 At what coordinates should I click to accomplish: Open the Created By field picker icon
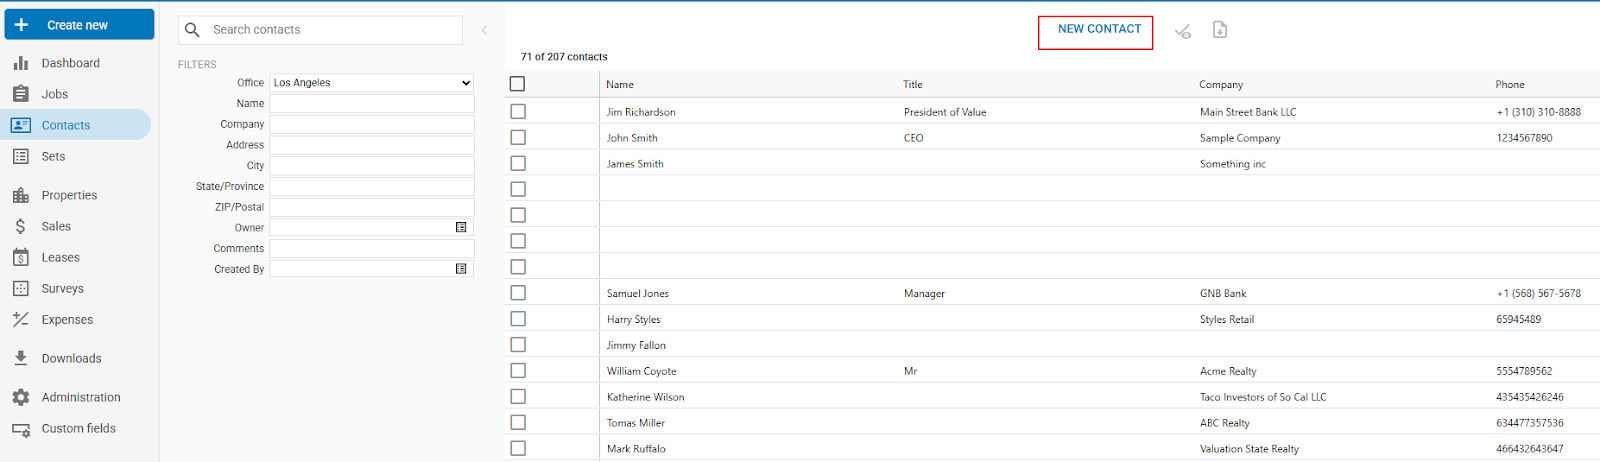(461, 269)
